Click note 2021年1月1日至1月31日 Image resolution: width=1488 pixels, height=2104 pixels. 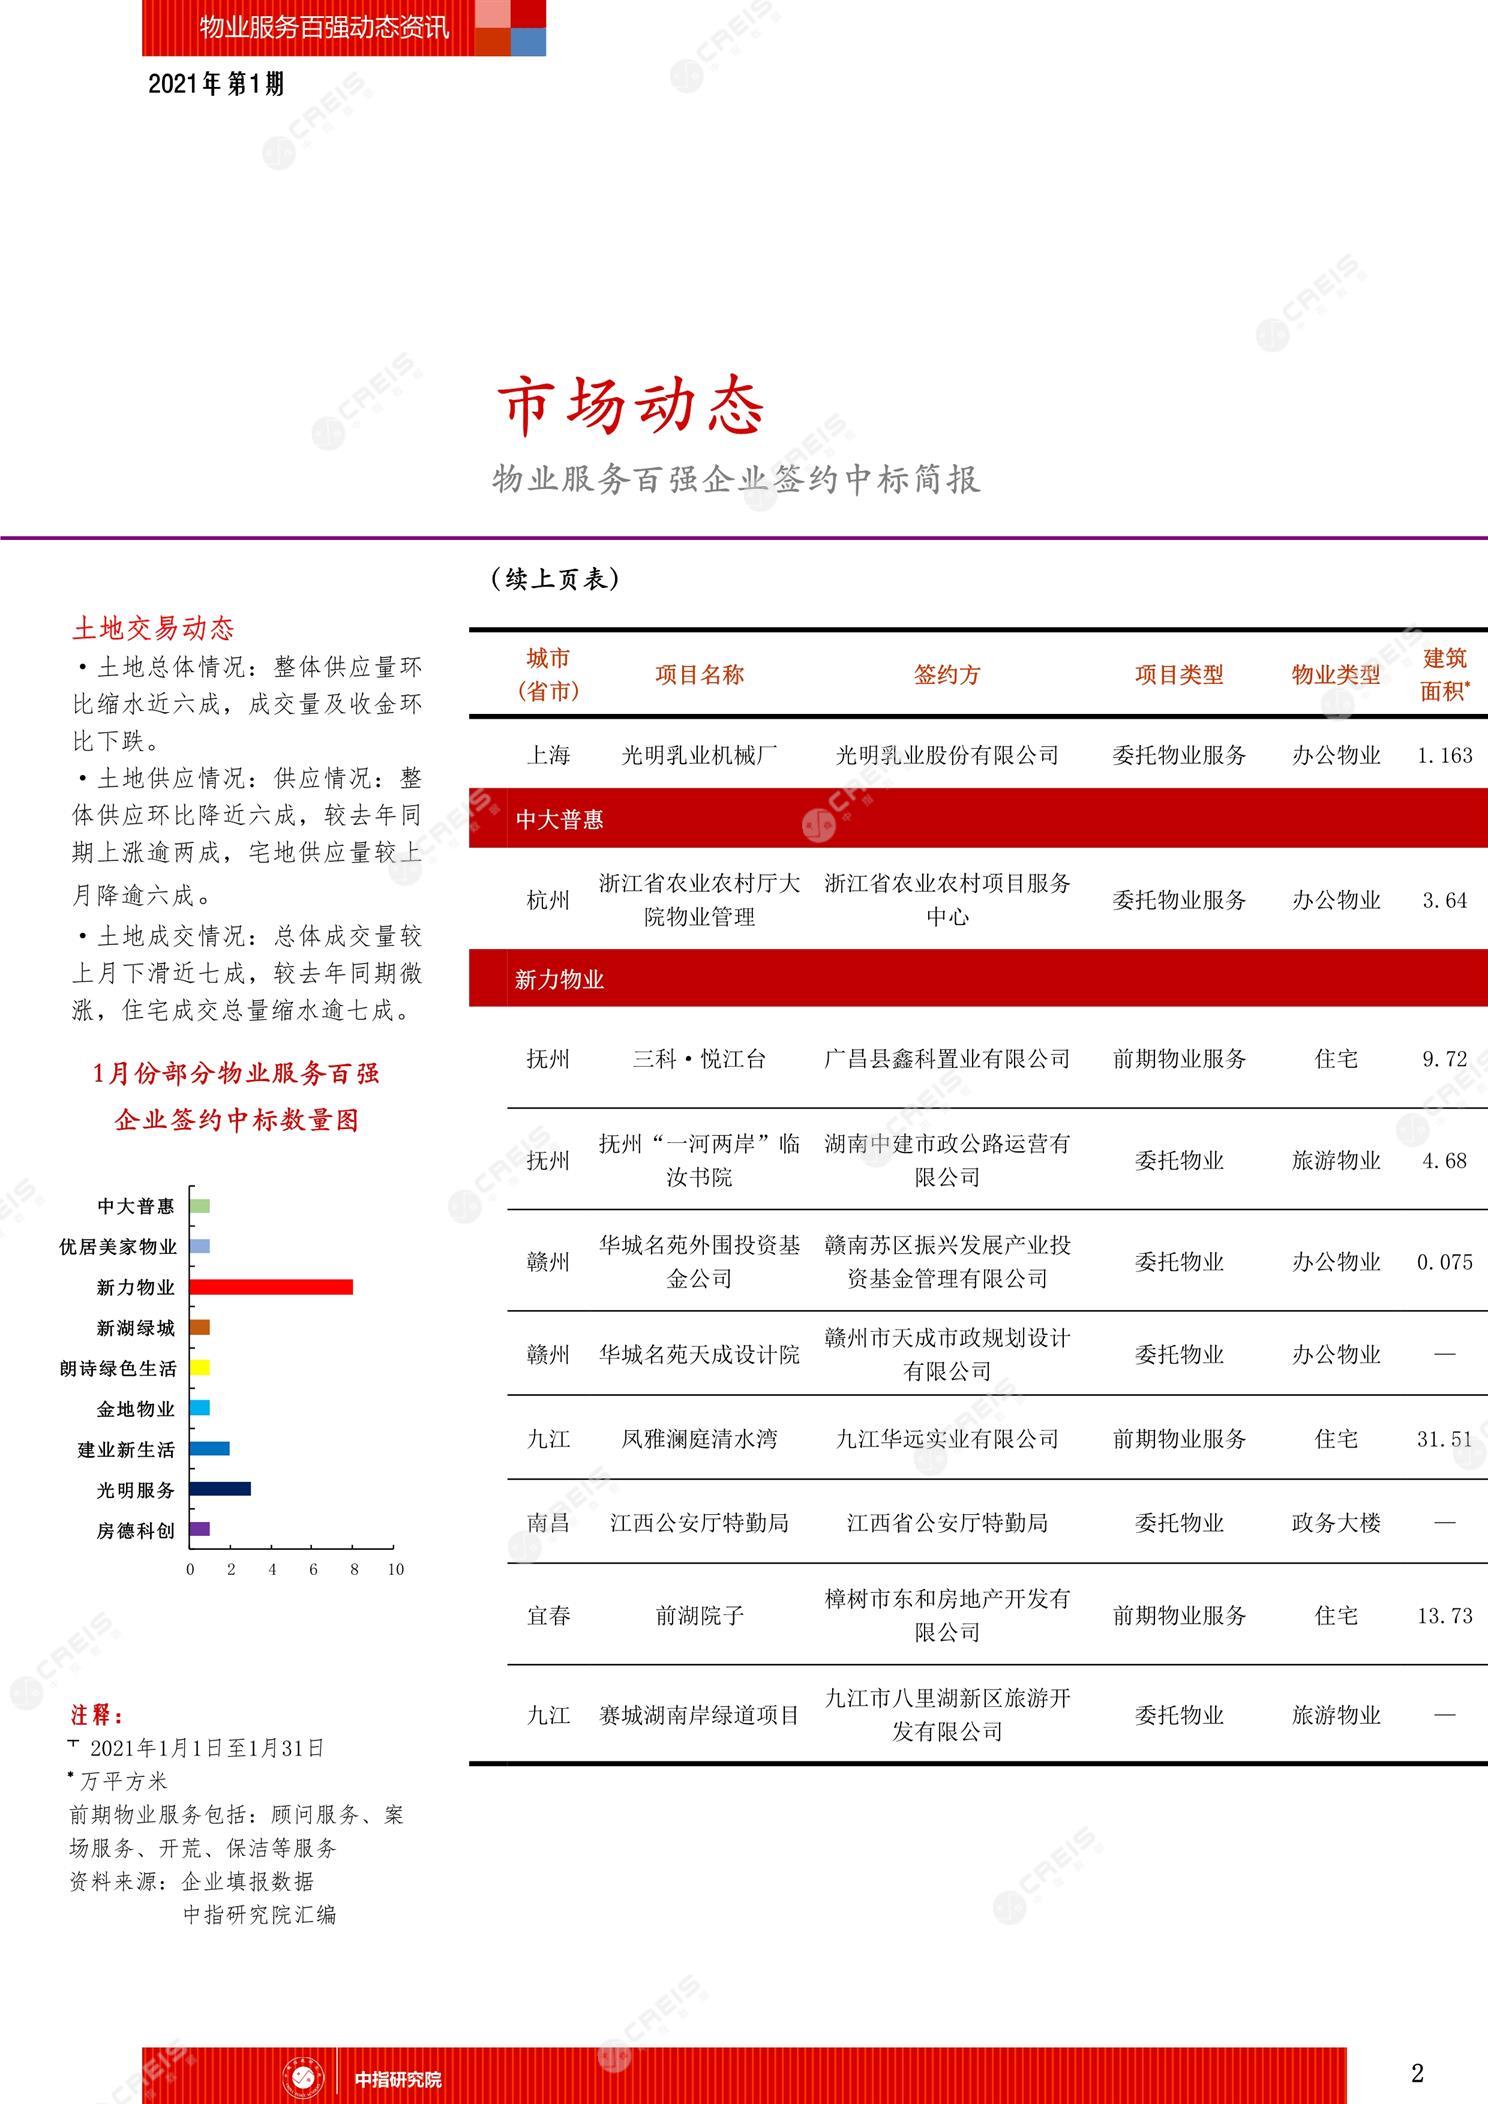point(208,1749)
